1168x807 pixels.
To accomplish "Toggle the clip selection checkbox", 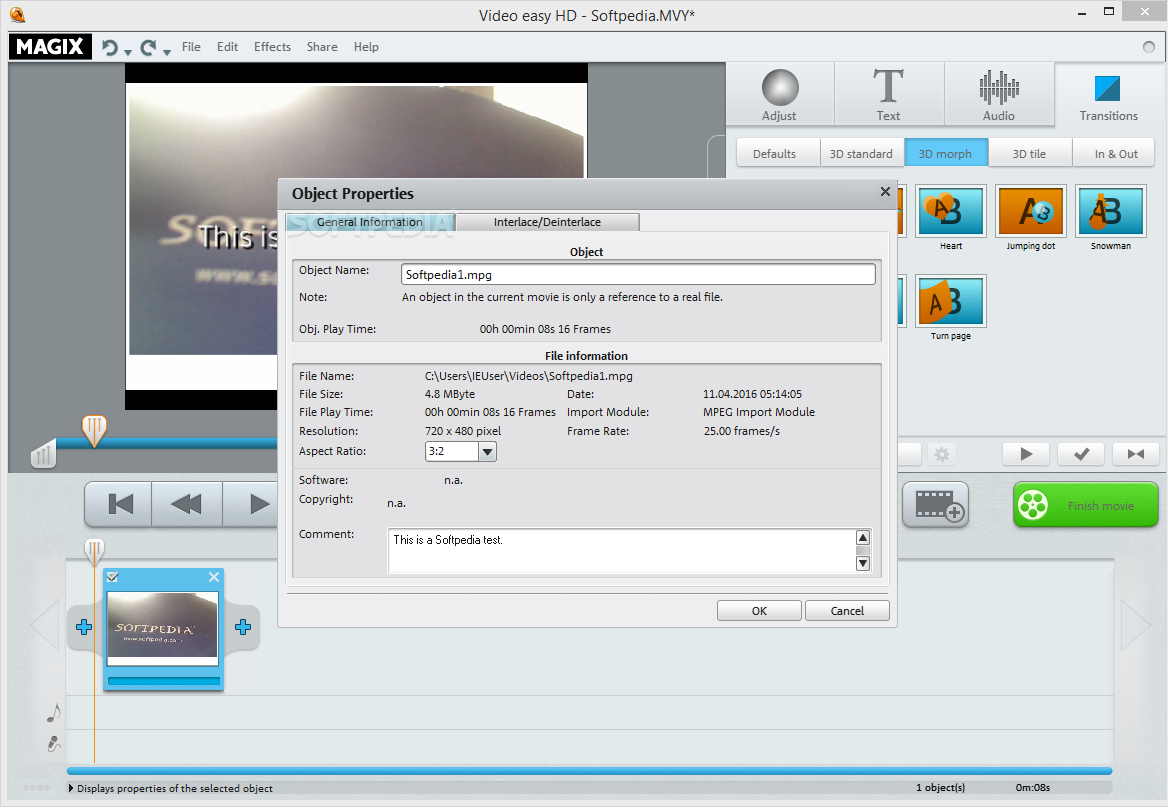I will (113, 577).
